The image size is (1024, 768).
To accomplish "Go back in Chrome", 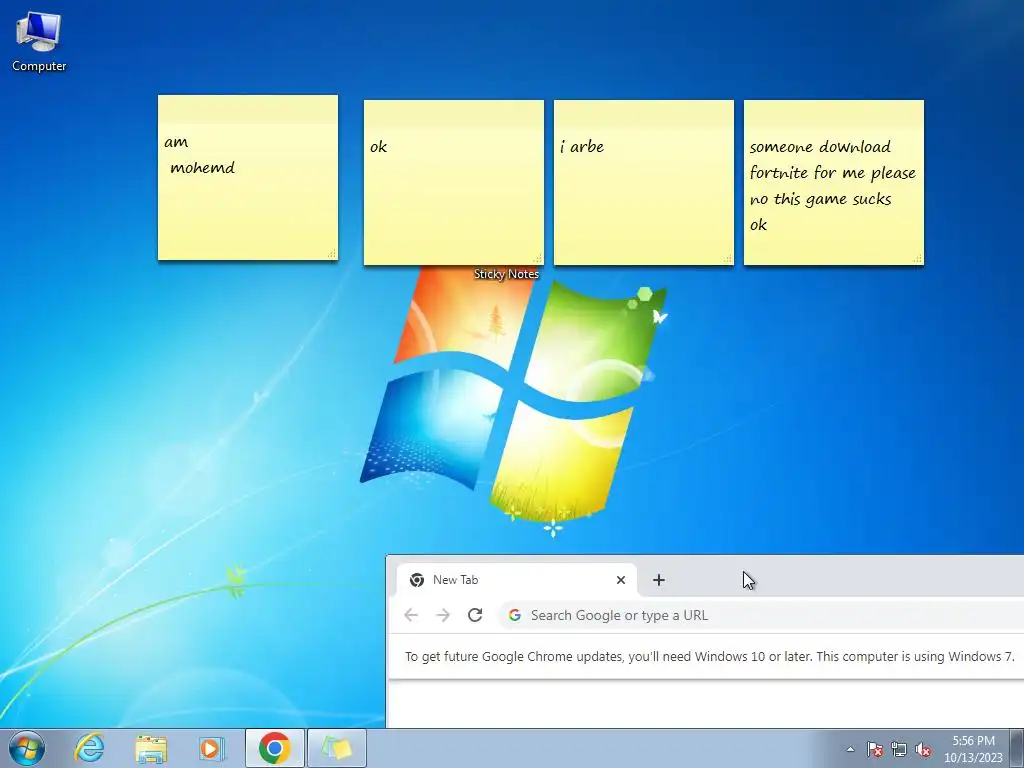I will pos(411,615).
